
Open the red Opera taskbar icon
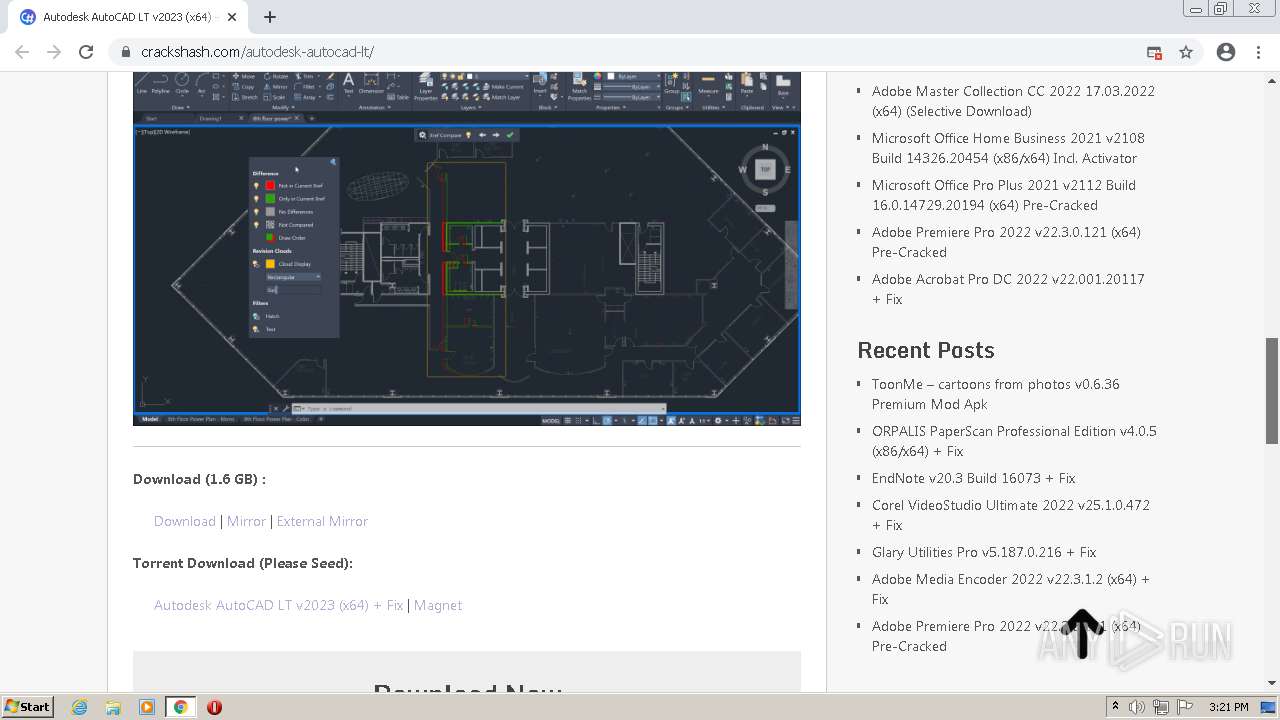pos(214,707)
